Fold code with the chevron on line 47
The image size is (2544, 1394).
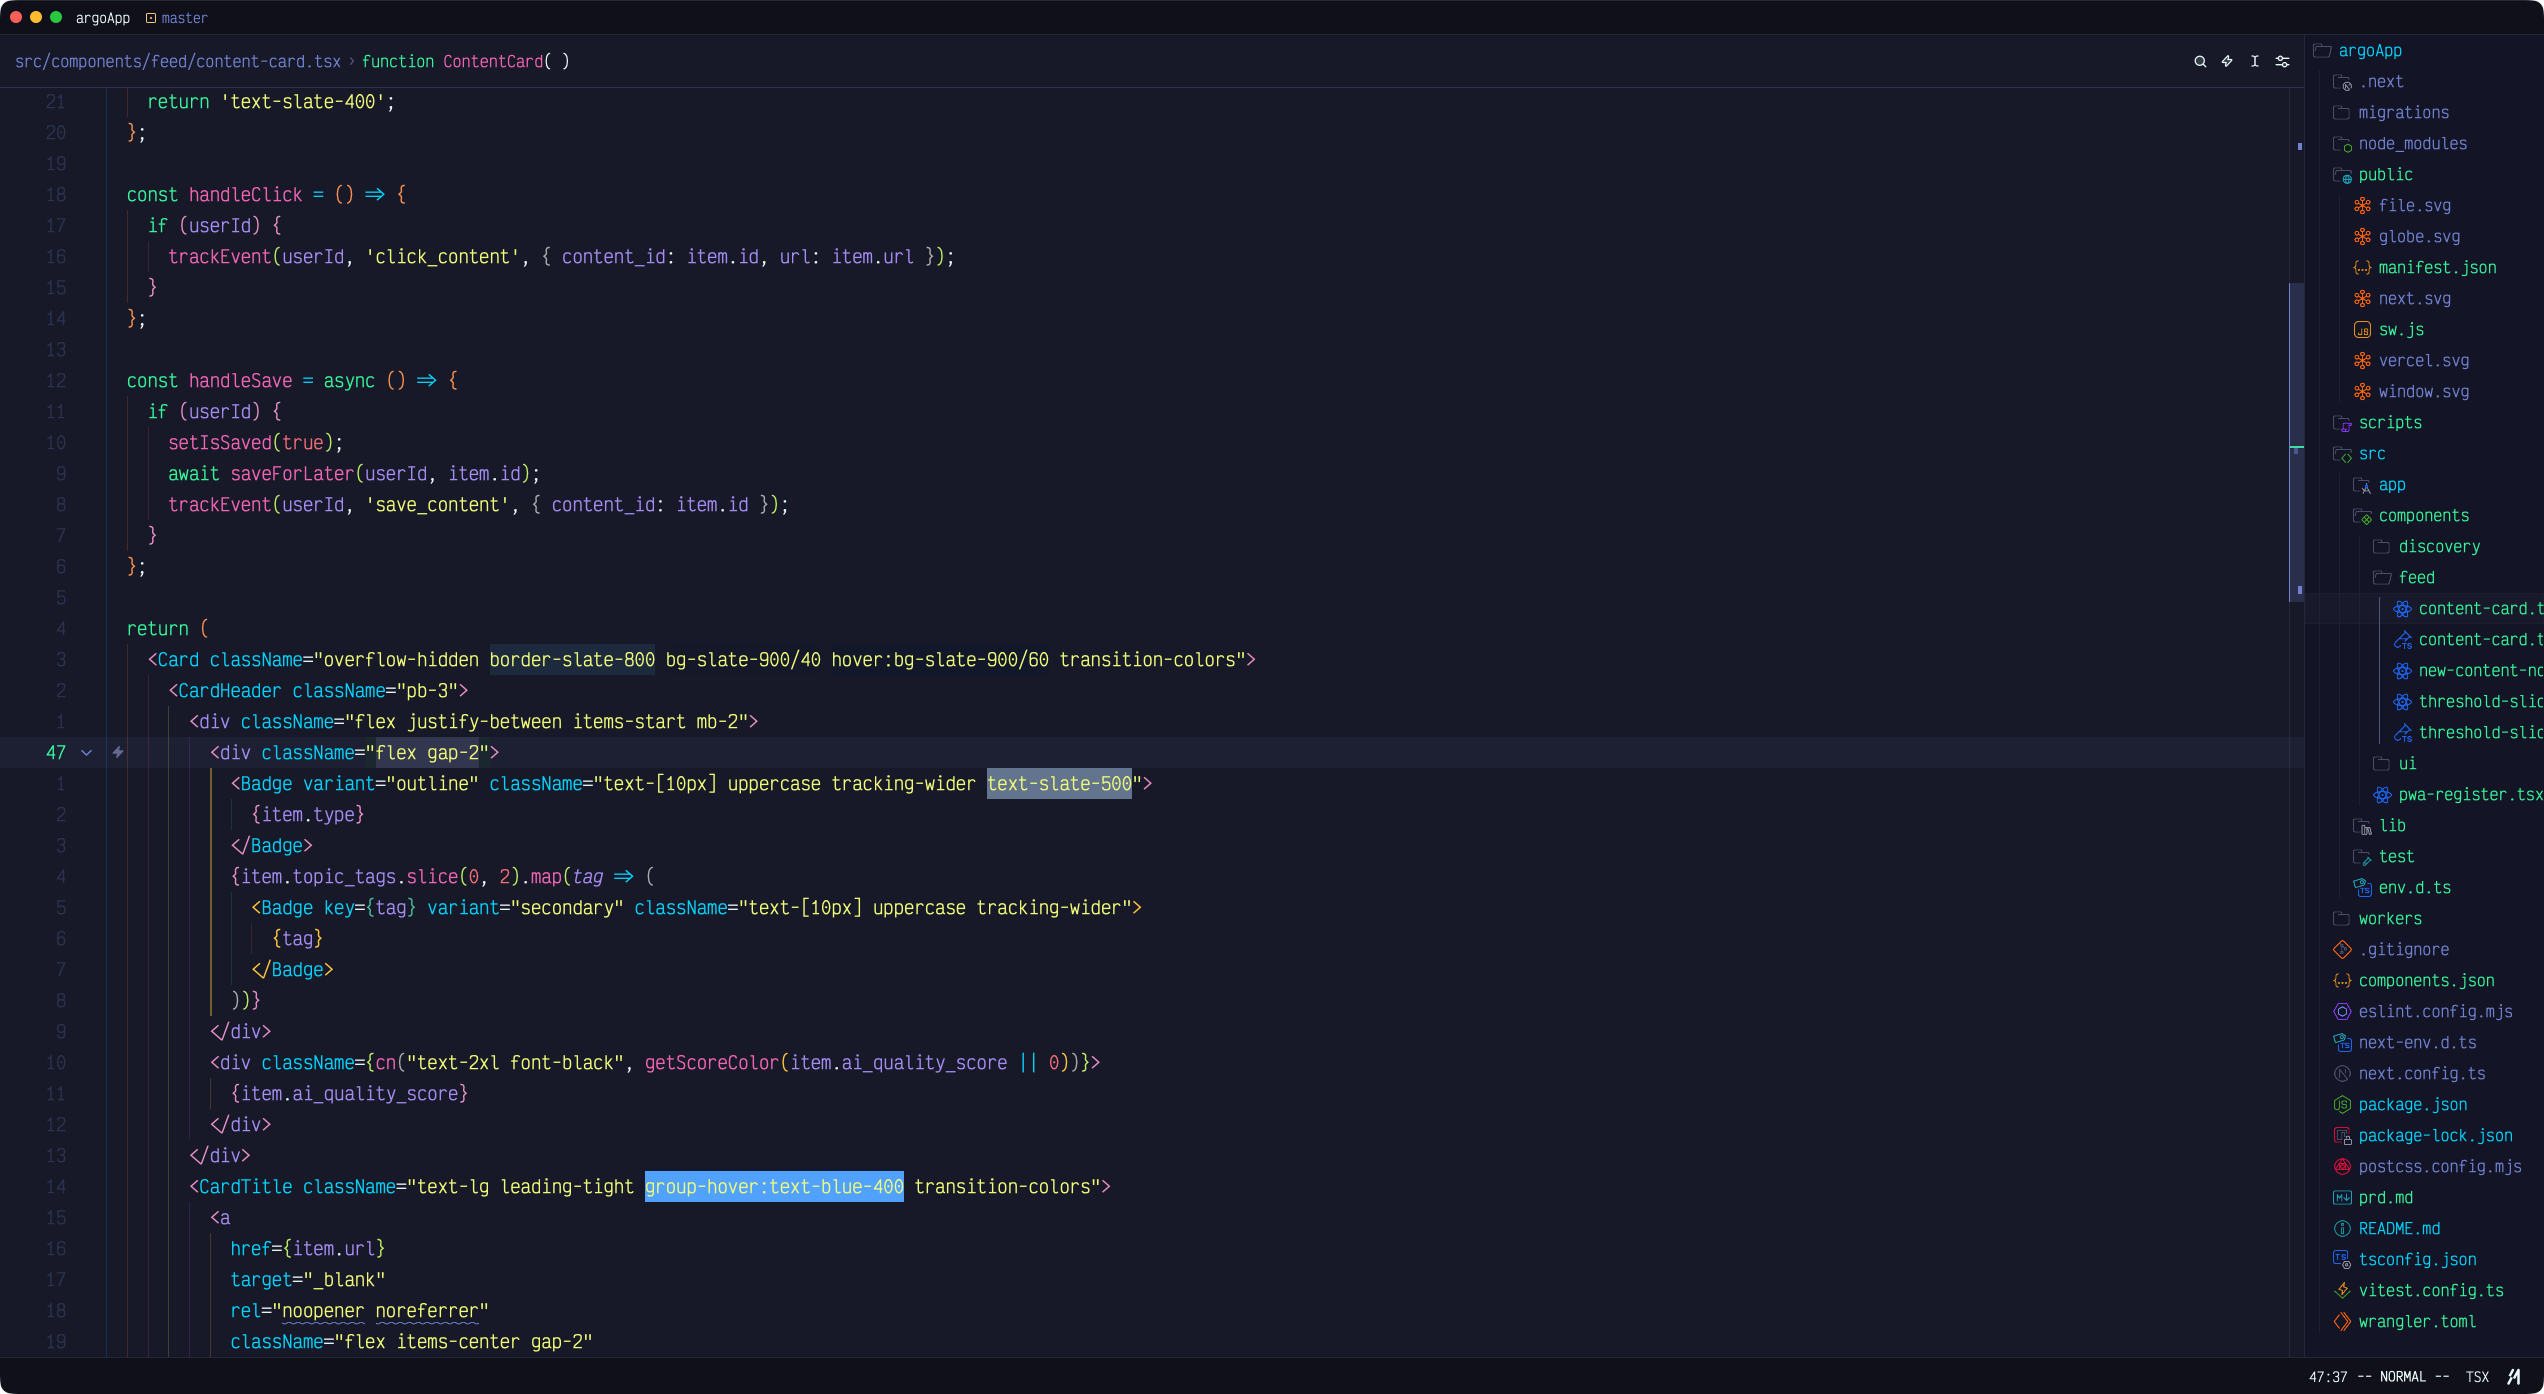click(87, 753)
